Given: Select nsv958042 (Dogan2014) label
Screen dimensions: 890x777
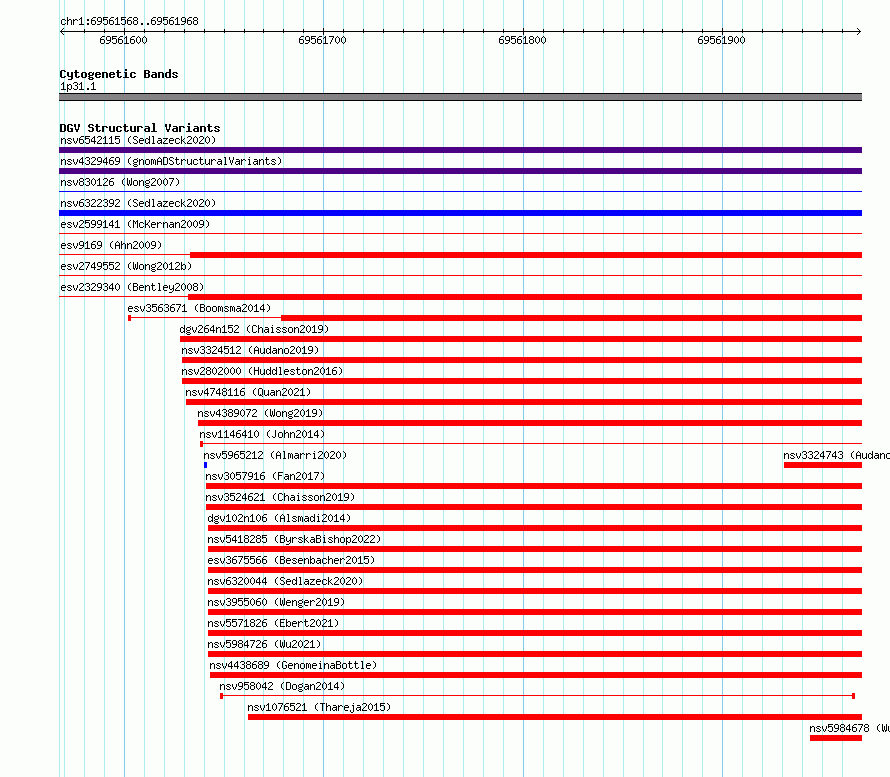Looking at the screenshot, I should [x=282, y=686].
